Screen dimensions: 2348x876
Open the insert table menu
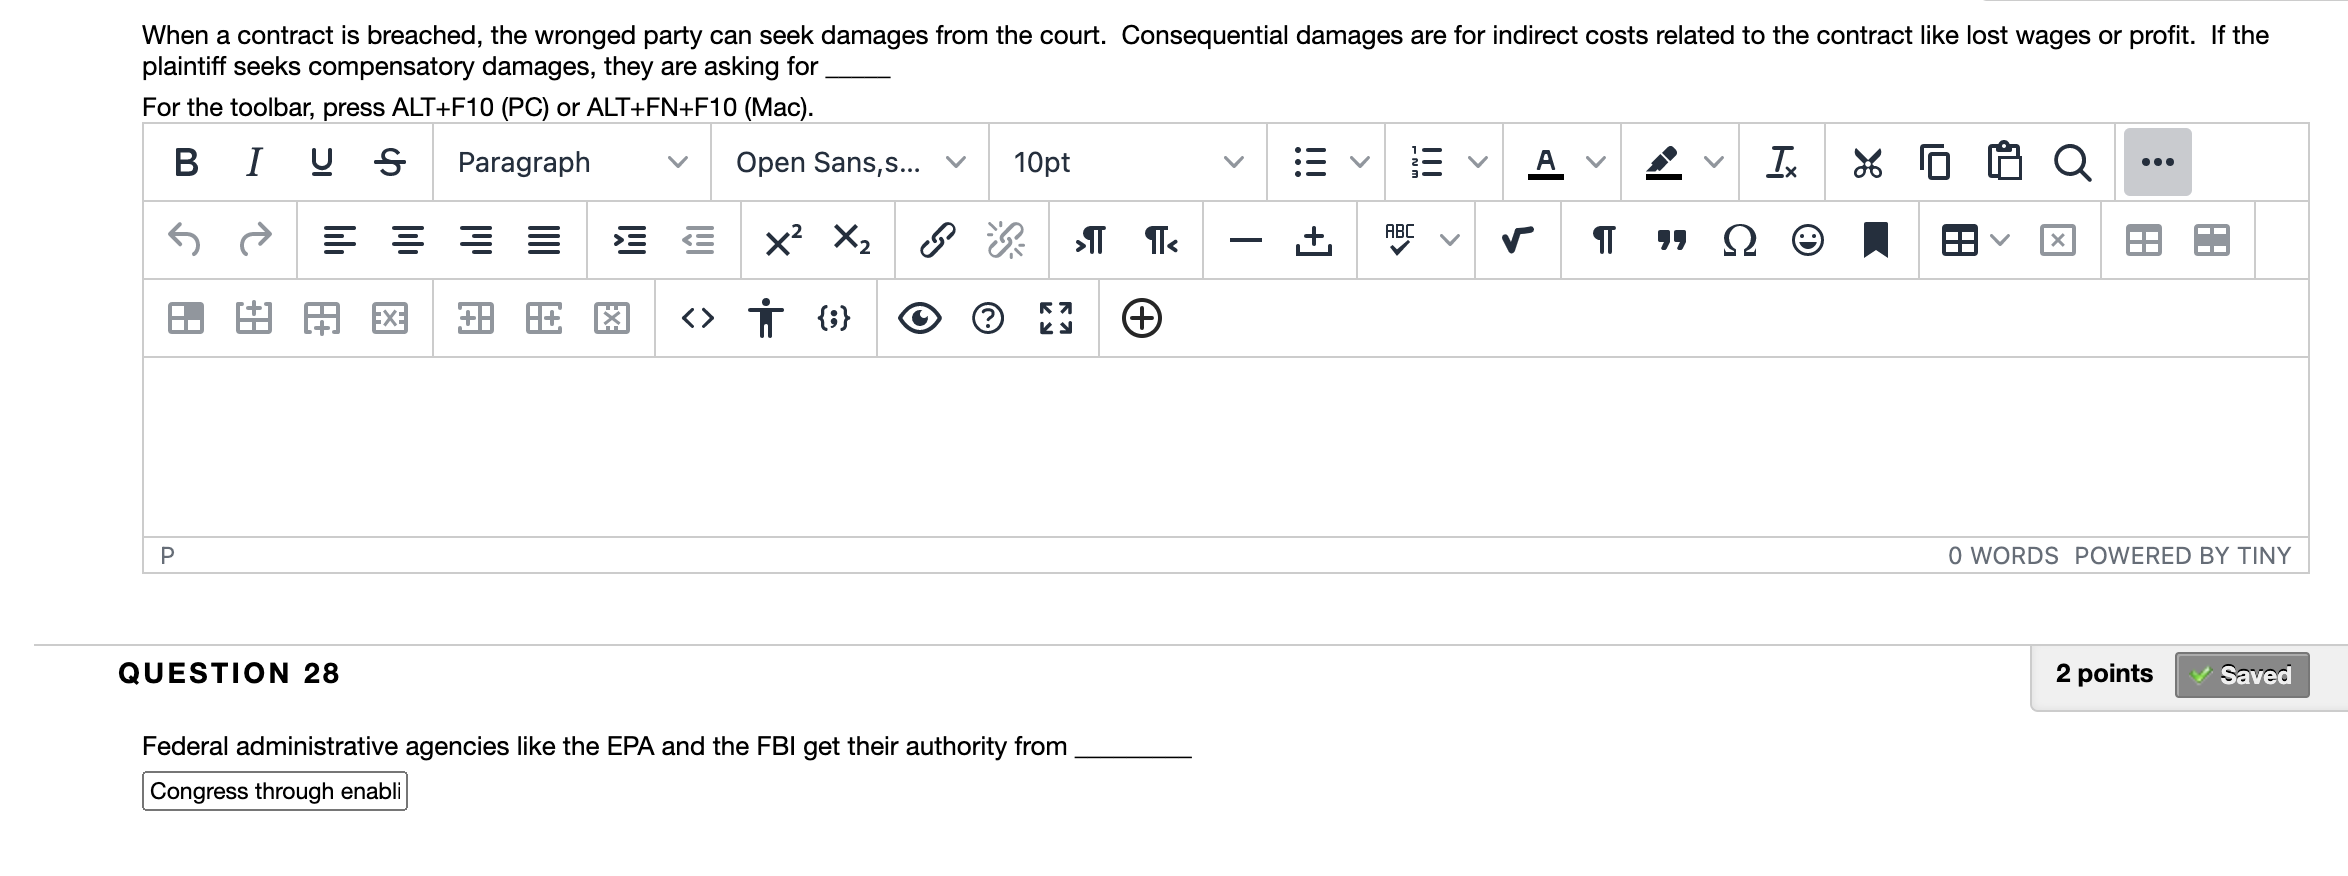pos(1974,240)
